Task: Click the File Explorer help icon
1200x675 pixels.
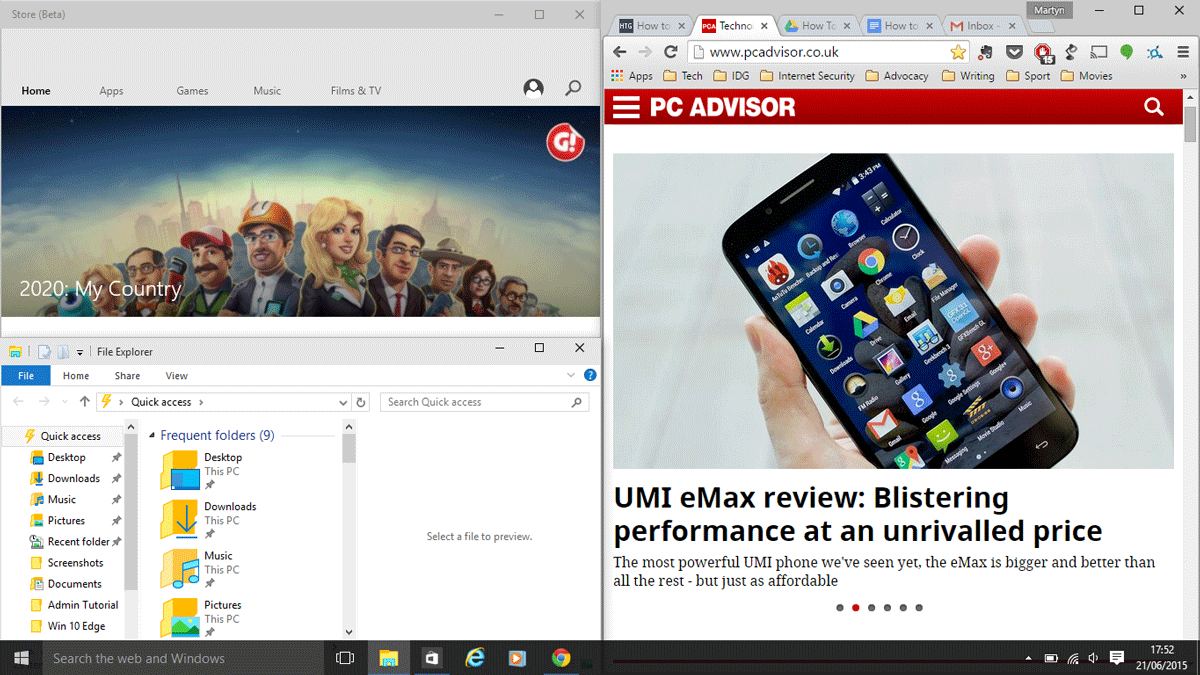Action: (590, 376)
